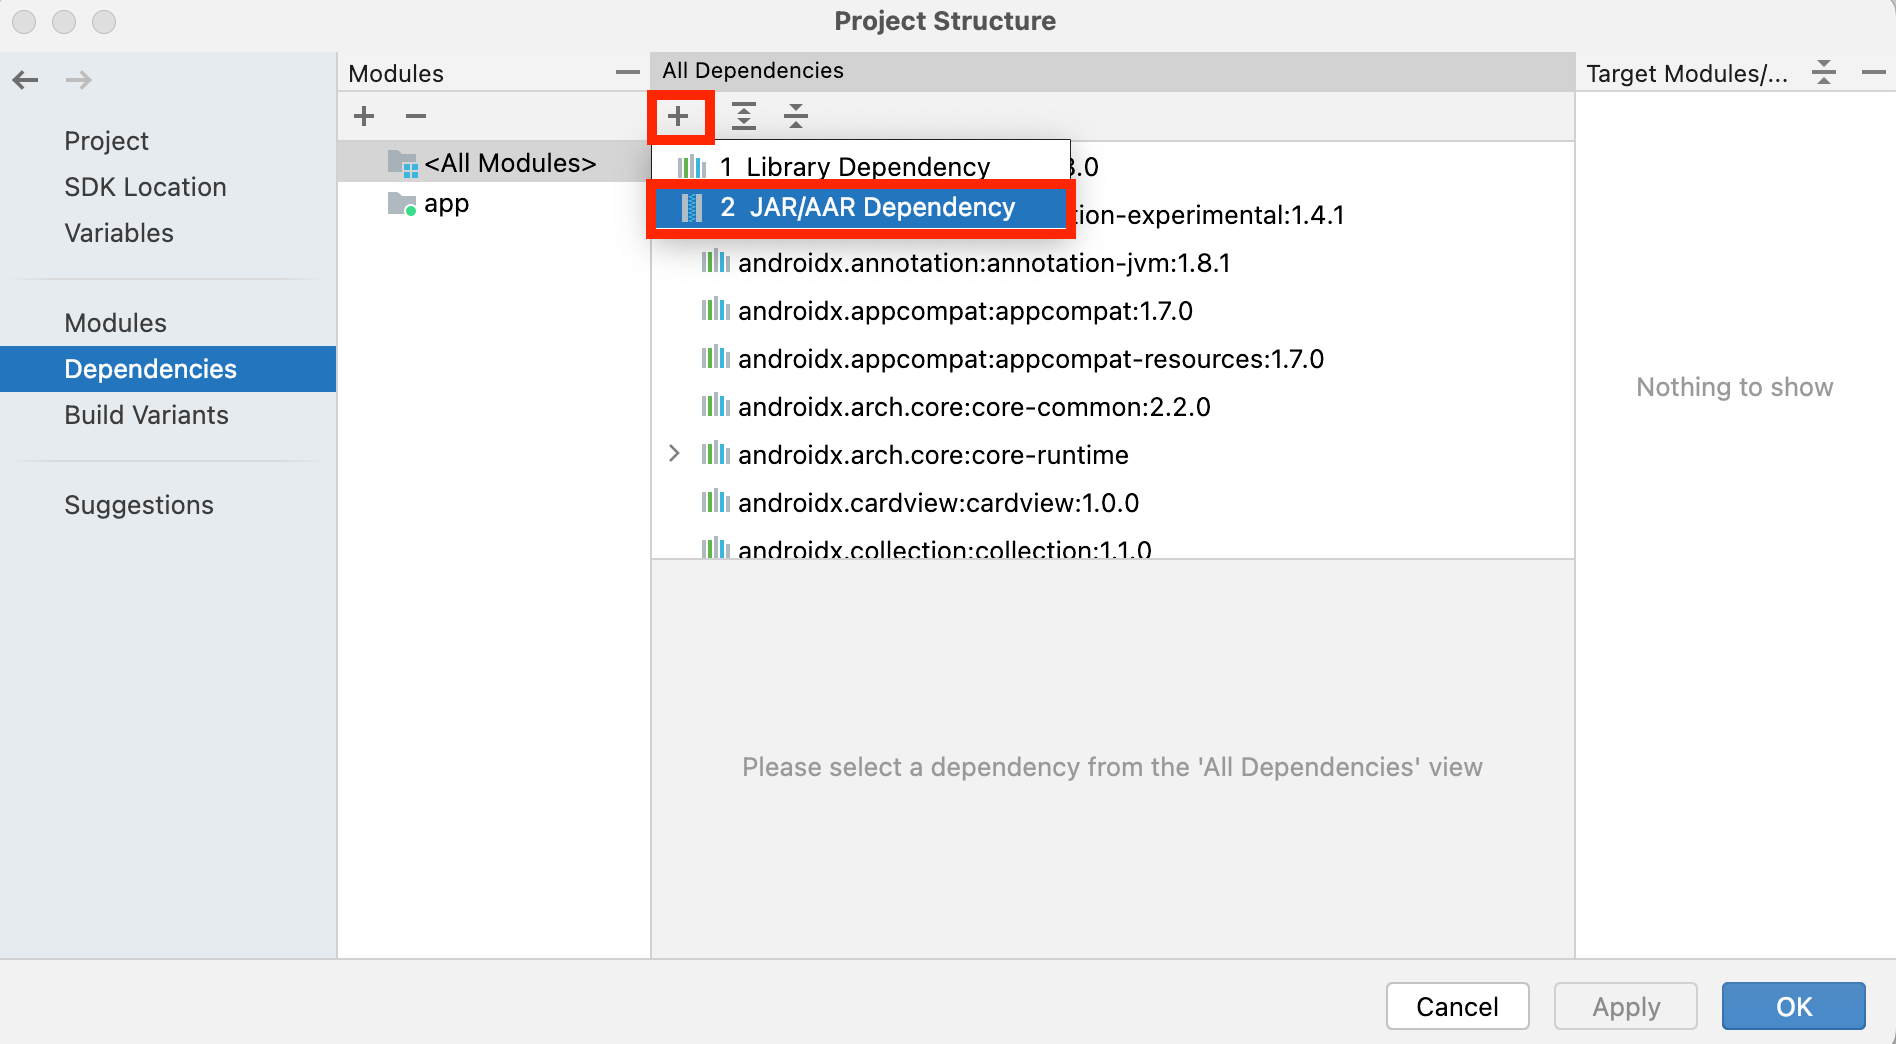Click the add dependency plus button

coord(678,117)
